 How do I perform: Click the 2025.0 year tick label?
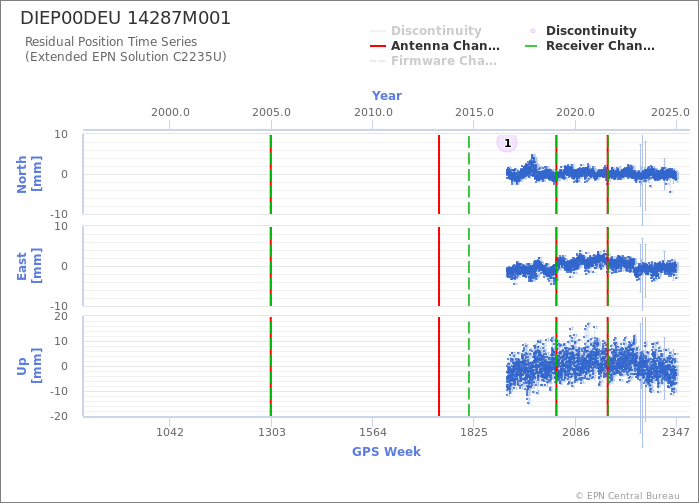tap(670, 112)
